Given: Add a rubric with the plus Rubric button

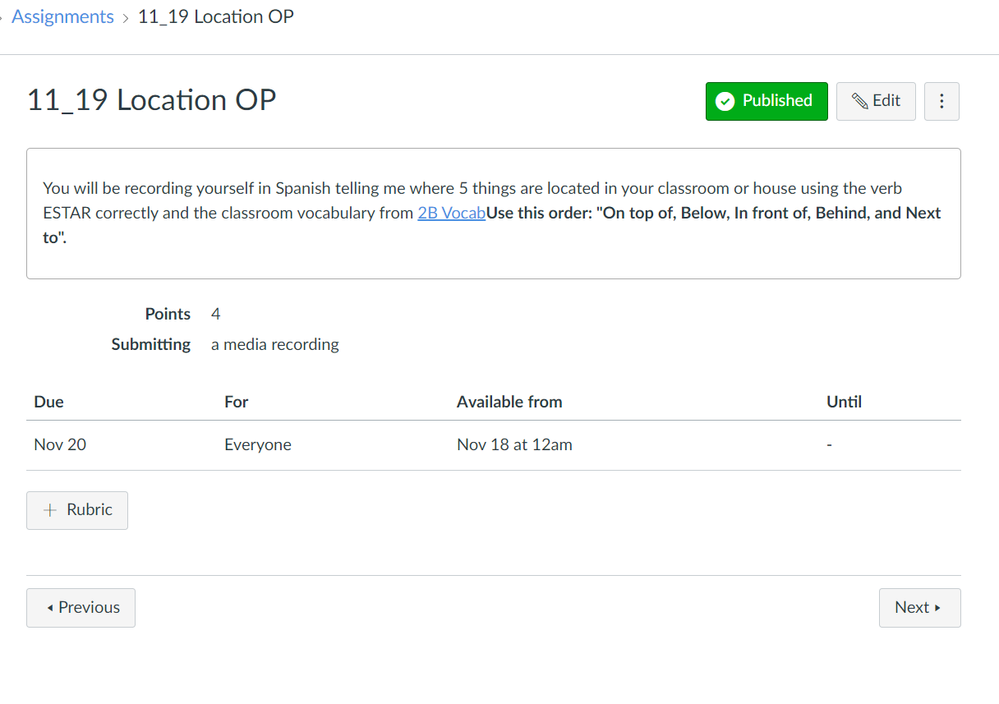Looking at the screenshot, I should [x=77, y=510].
